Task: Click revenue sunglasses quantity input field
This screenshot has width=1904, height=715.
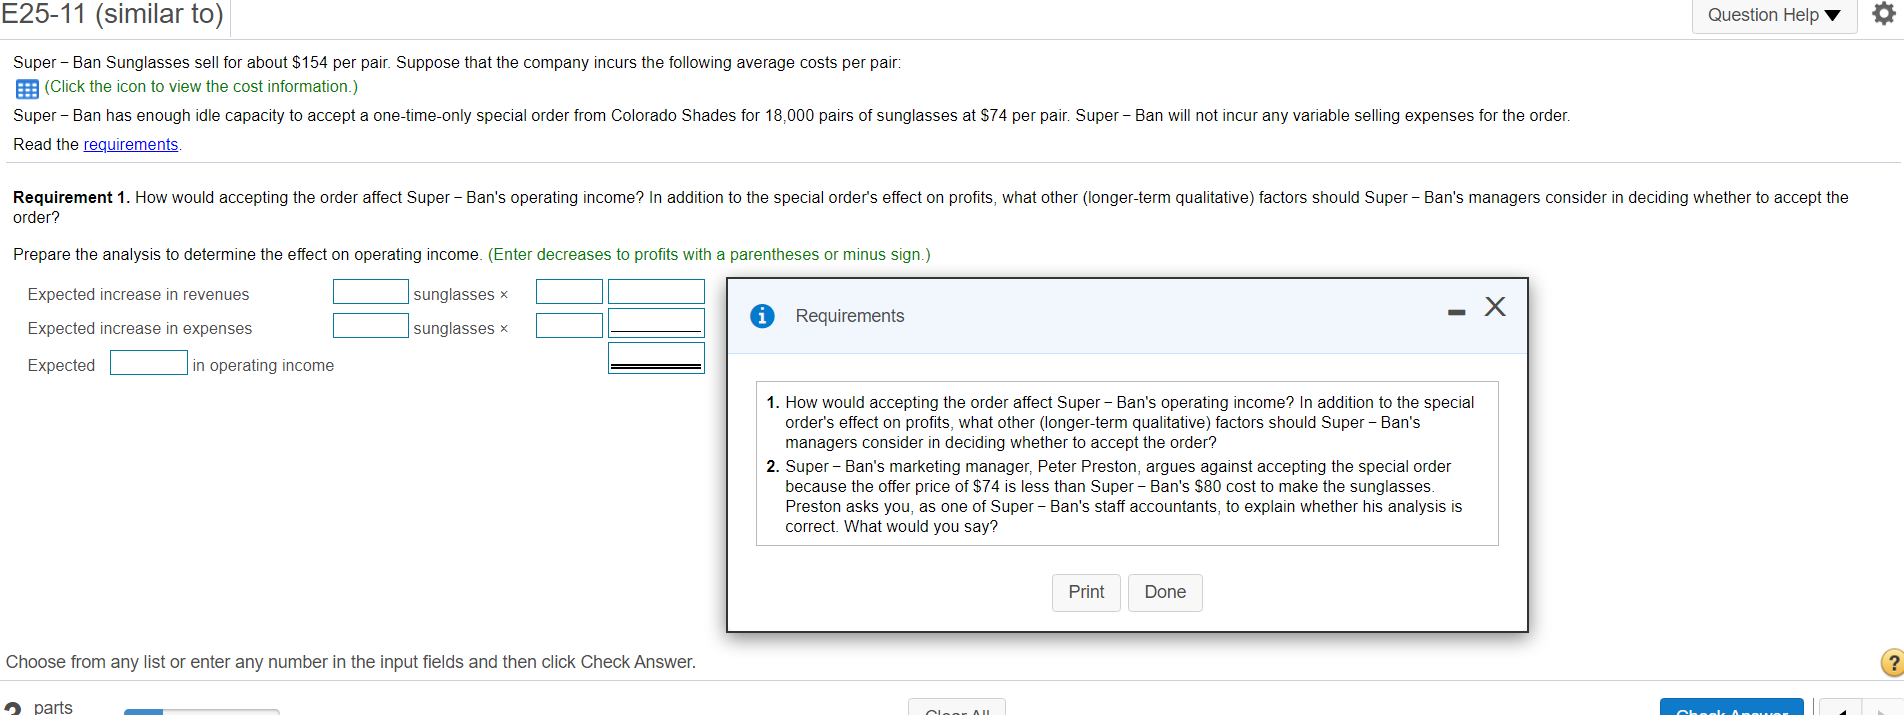Action: pyautogui.click(x=370, y=292)
